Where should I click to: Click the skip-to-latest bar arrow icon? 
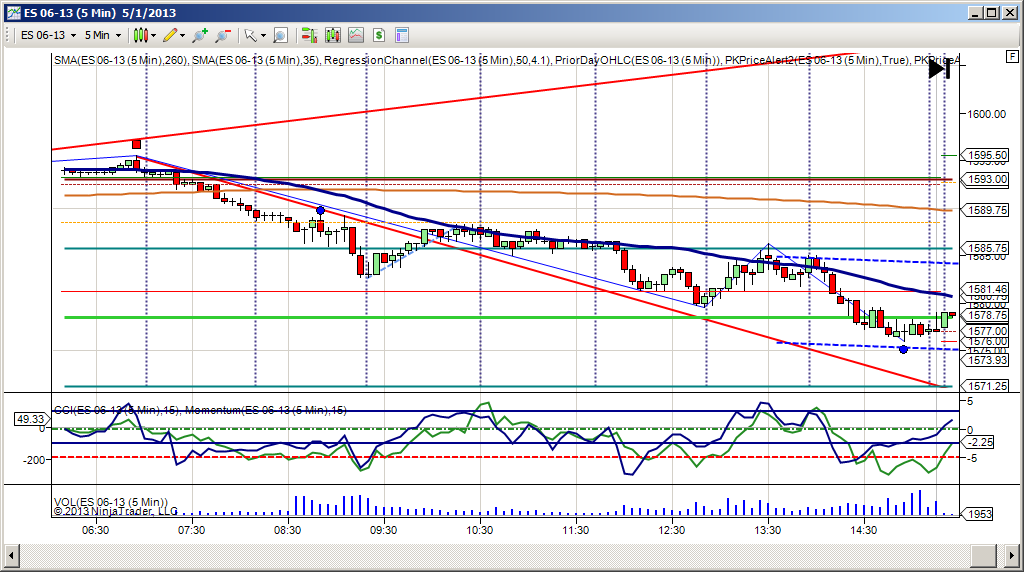tap(939, 69)
